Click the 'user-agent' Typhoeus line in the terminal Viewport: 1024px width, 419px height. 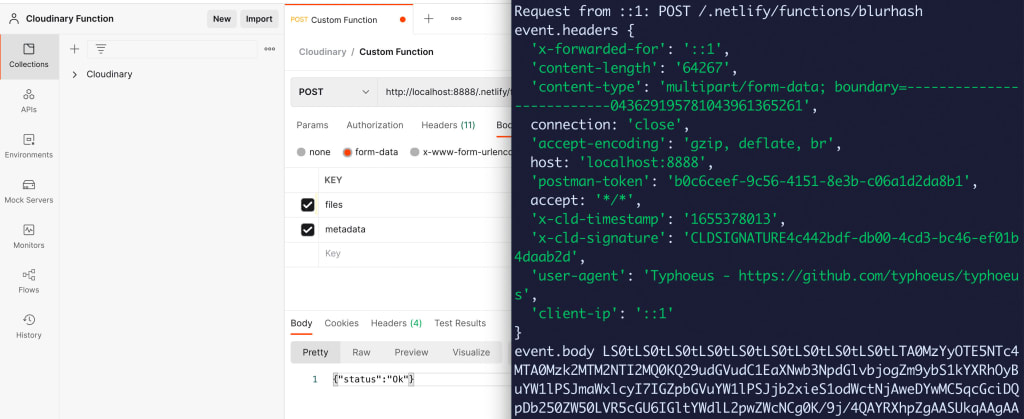point(767,285)
